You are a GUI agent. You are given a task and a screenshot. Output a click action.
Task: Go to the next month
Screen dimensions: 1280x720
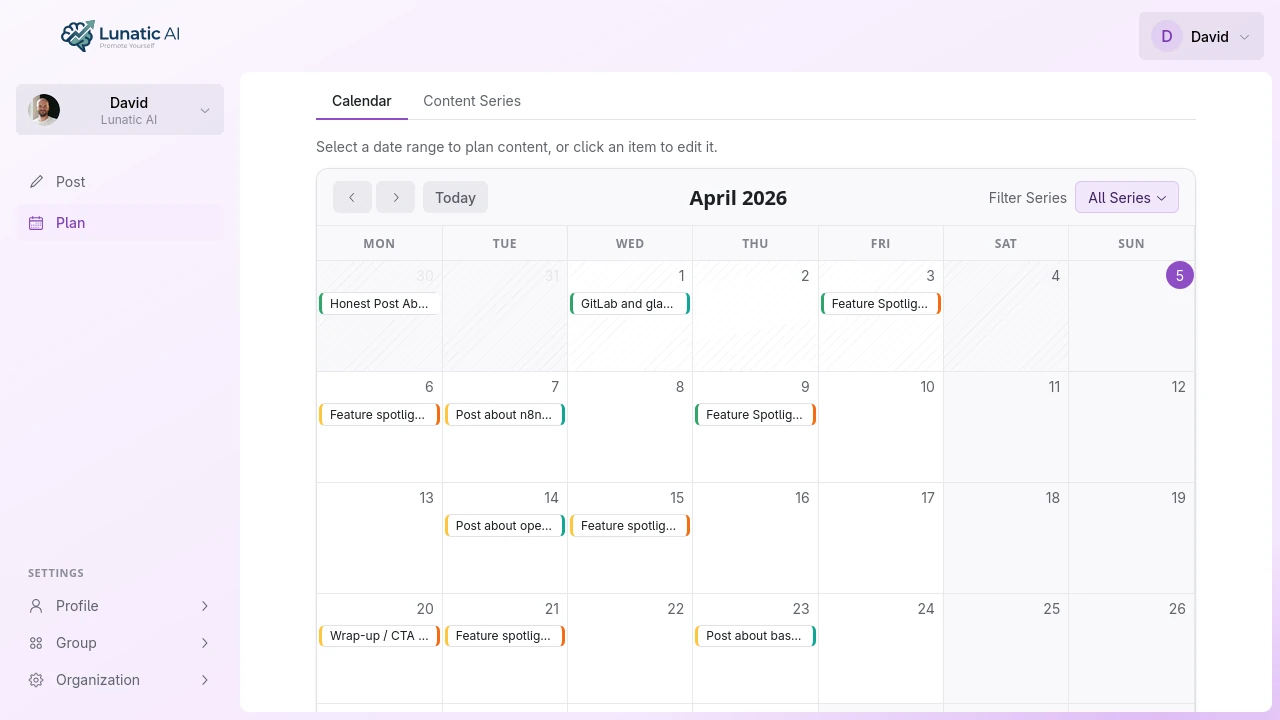396,198
